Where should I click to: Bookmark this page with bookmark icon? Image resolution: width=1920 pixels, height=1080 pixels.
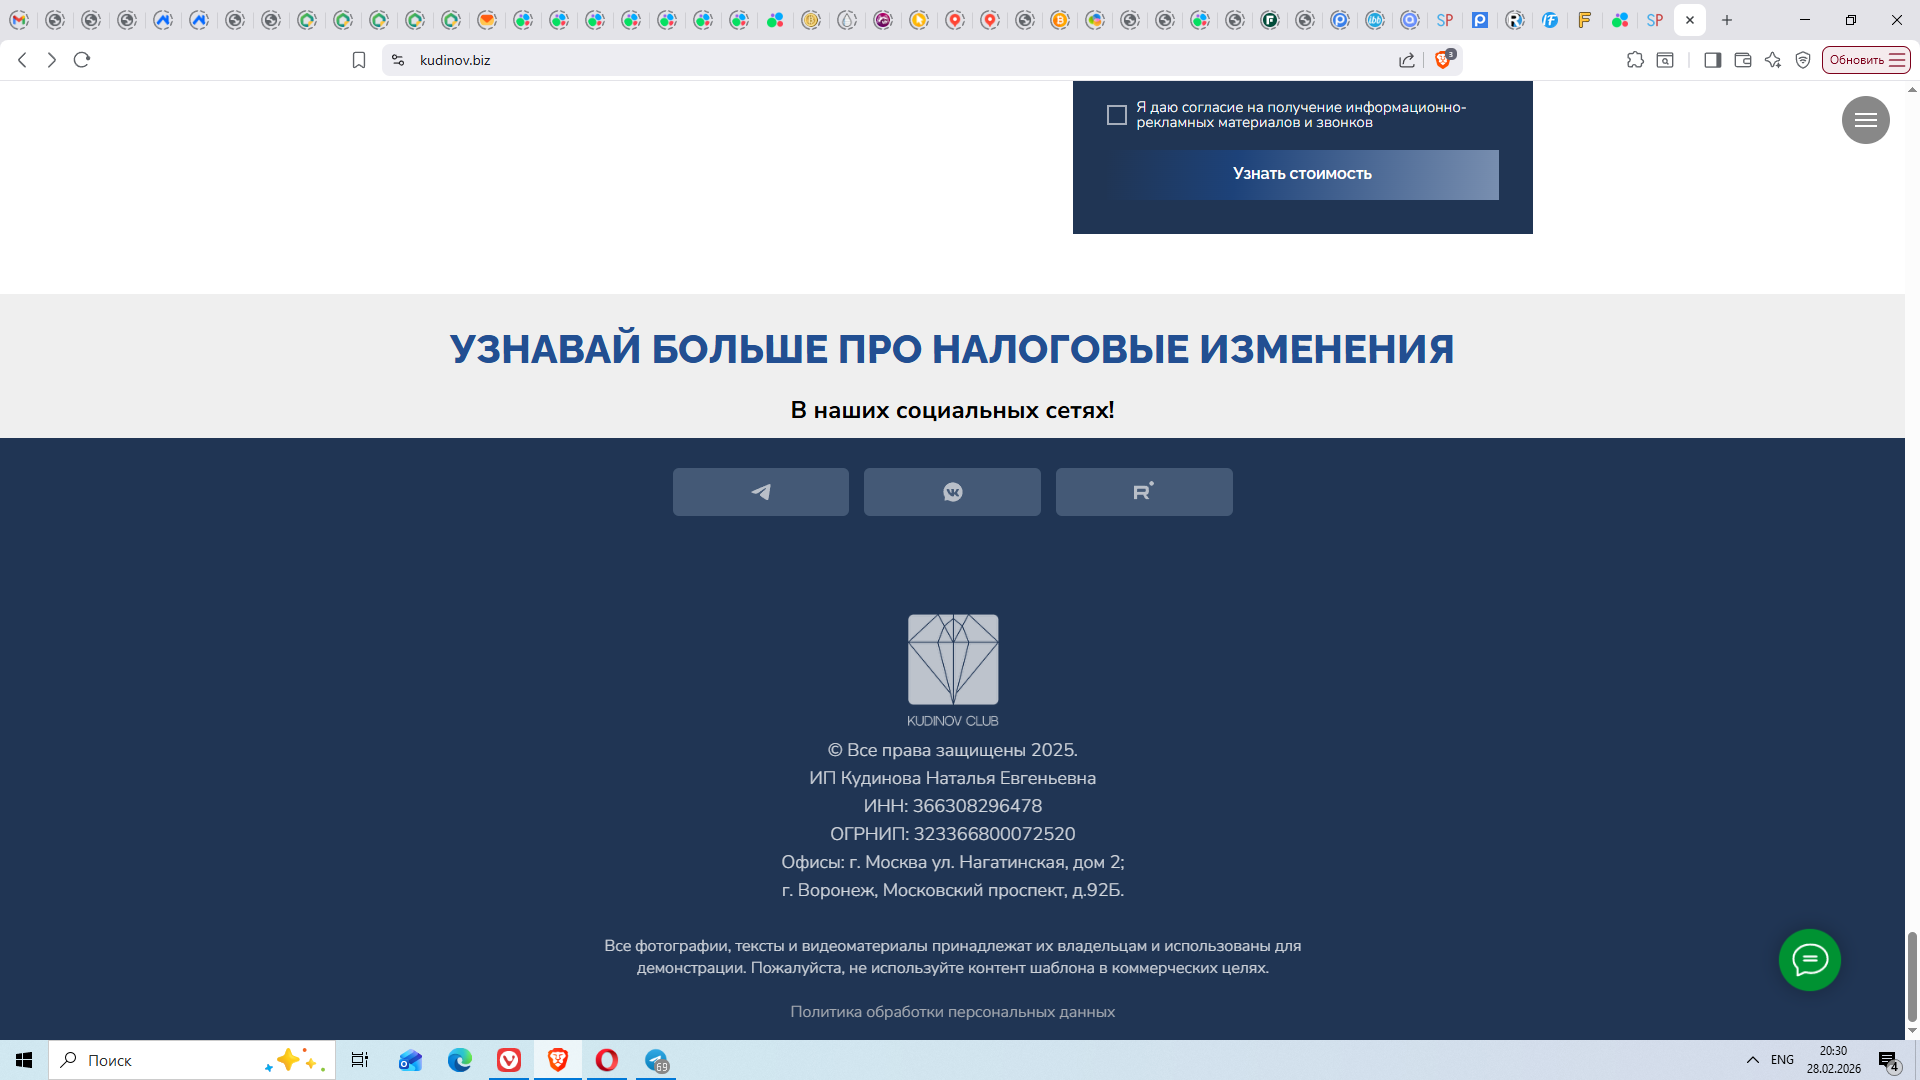(359, 60)
